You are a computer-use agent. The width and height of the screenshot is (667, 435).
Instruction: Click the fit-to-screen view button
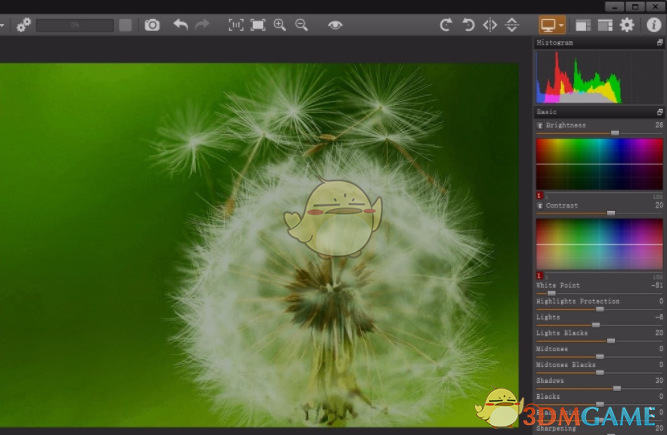(x=258, y=25)
